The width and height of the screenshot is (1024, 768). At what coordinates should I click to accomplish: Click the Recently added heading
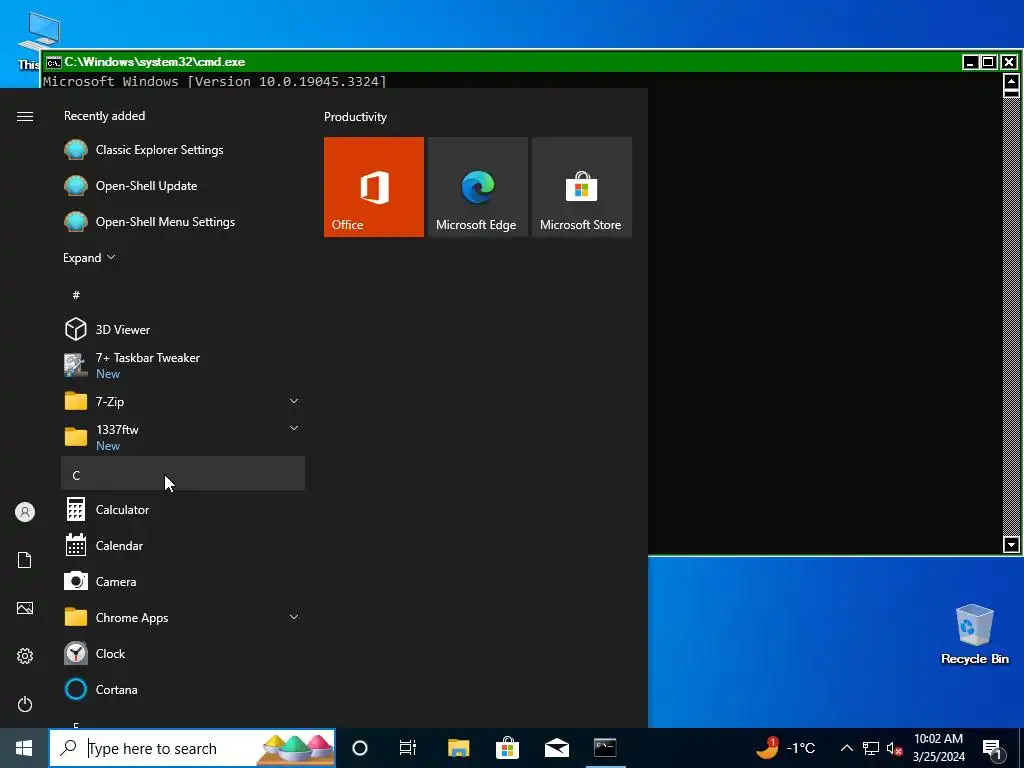(104, 116)
